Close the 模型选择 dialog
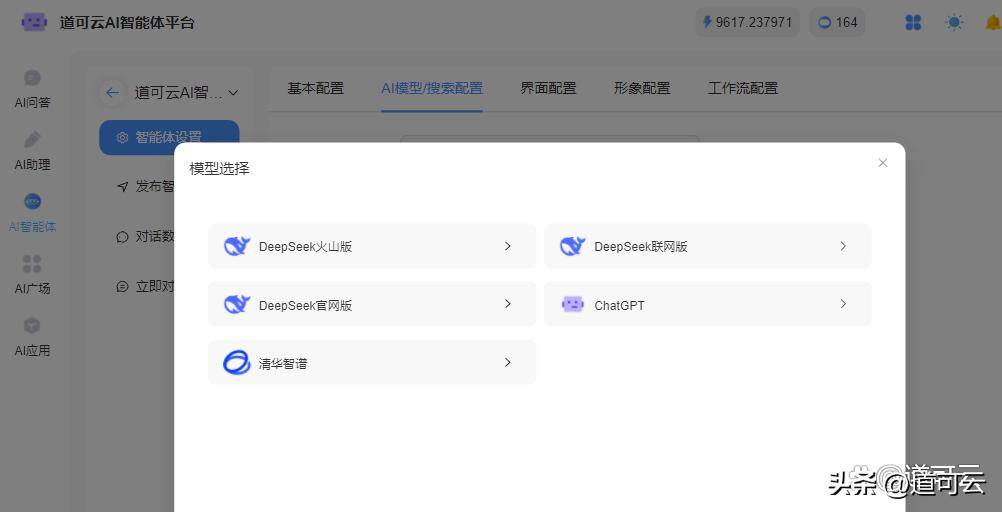Screen dimensions: 1002x512 [882, 163]
